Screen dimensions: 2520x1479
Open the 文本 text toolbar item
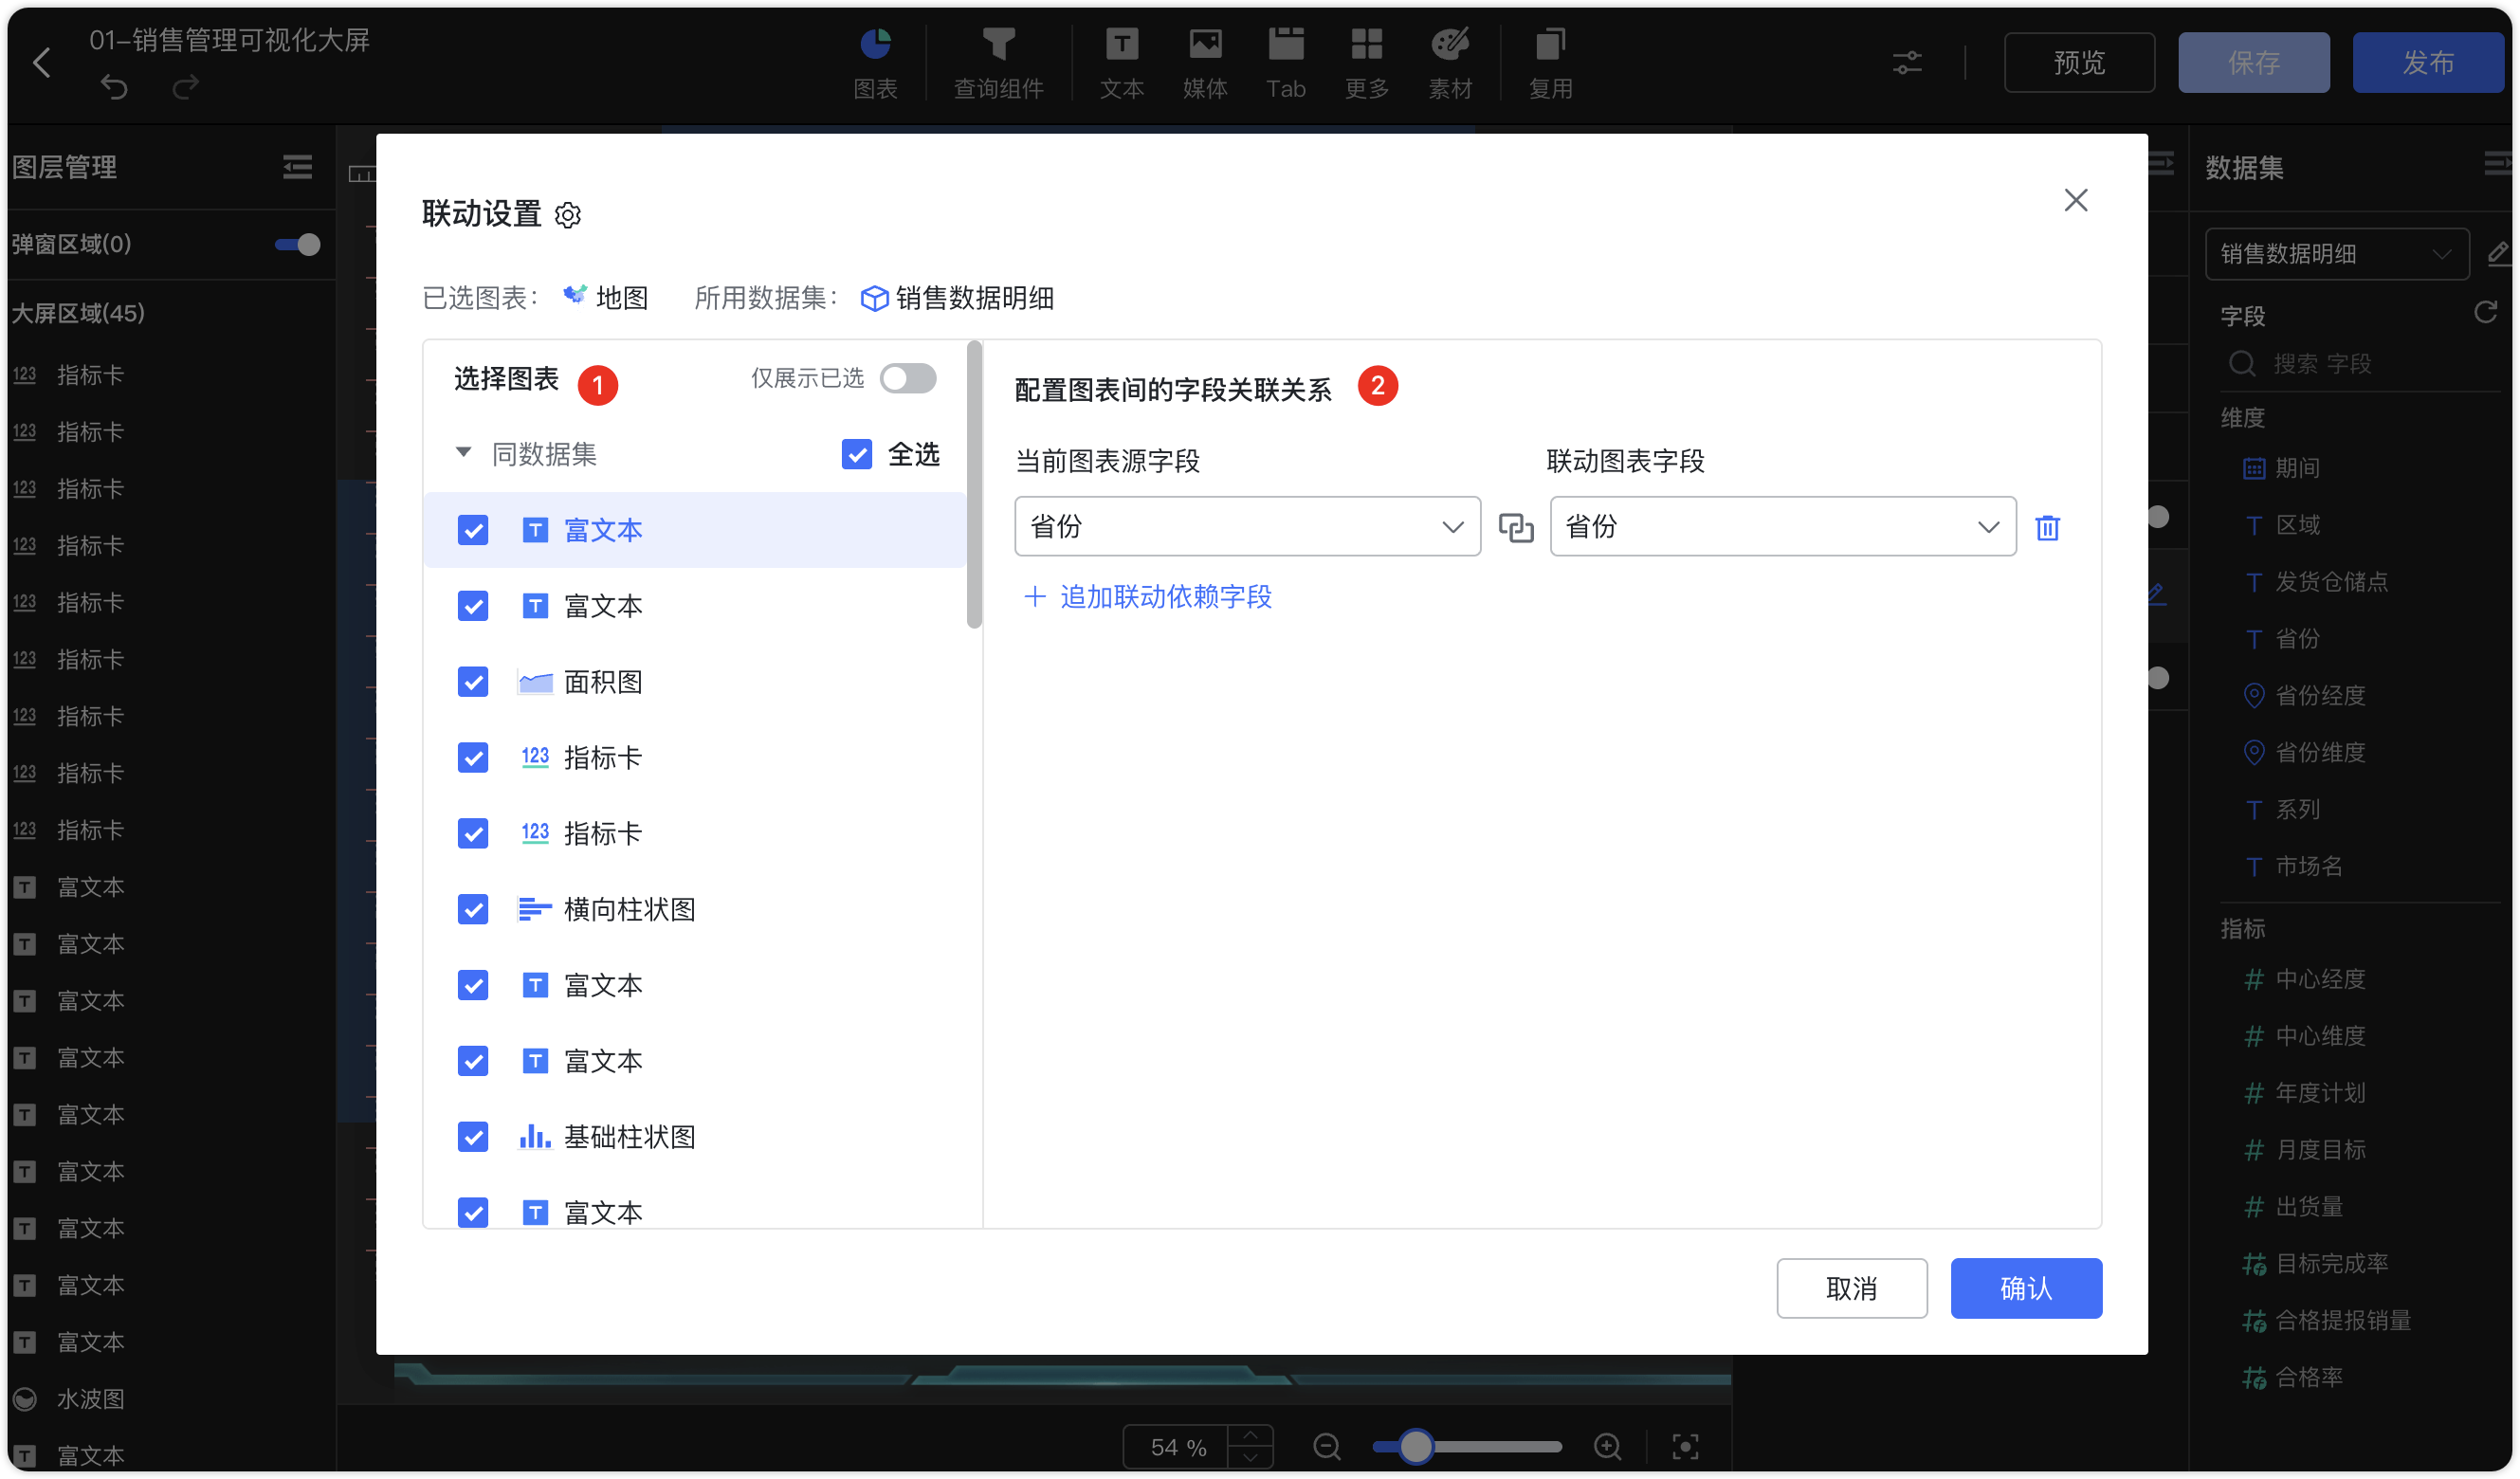[1121, 63]
